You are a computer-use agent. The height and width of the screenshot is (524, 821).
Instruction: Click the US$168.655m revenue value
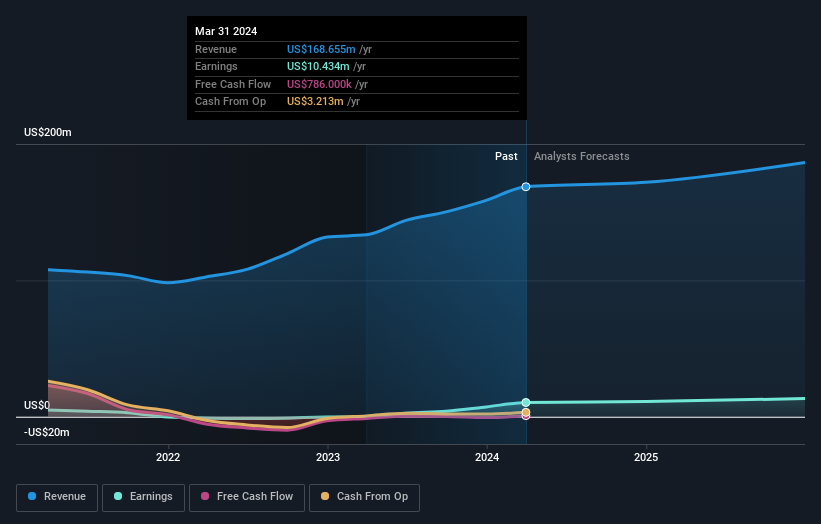(x=321, y=49)
